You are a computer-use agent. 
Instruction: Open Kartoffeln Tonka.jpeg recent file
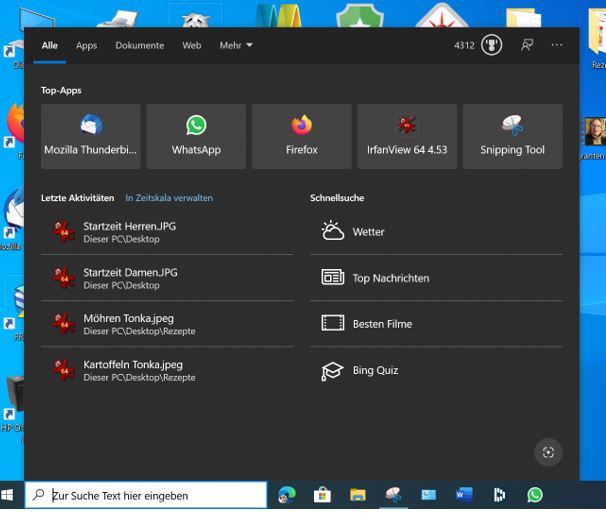click(x=167, y=370)
